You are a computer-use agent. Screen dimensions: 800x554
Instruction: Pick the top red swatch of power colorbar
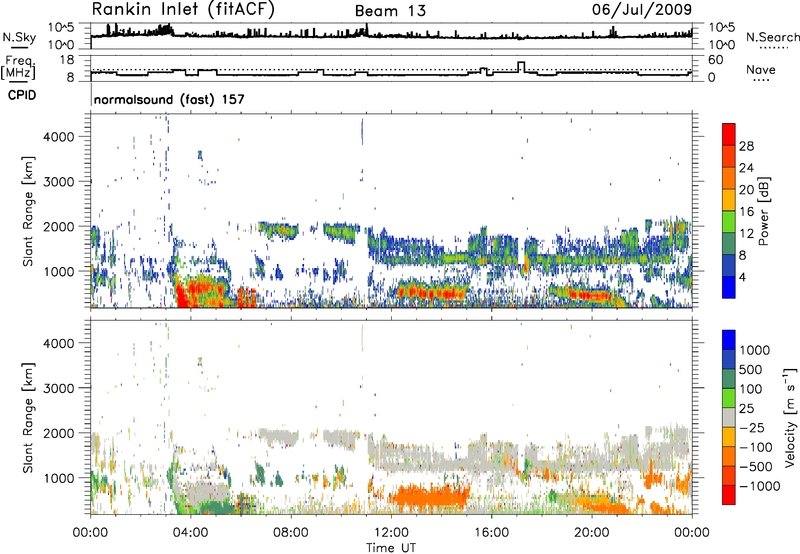(x=729, y=134)
